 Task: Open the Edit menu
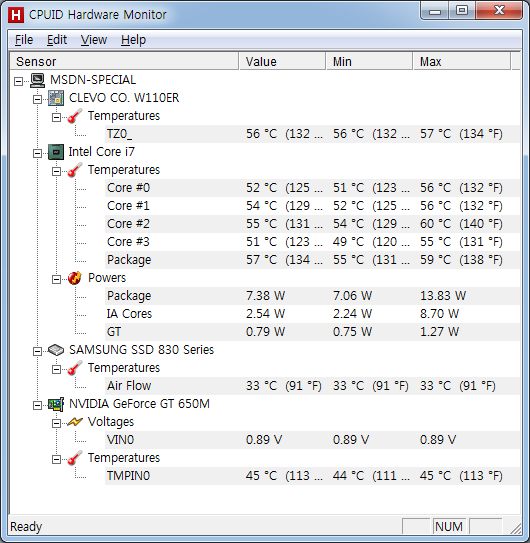click(57, 40)
